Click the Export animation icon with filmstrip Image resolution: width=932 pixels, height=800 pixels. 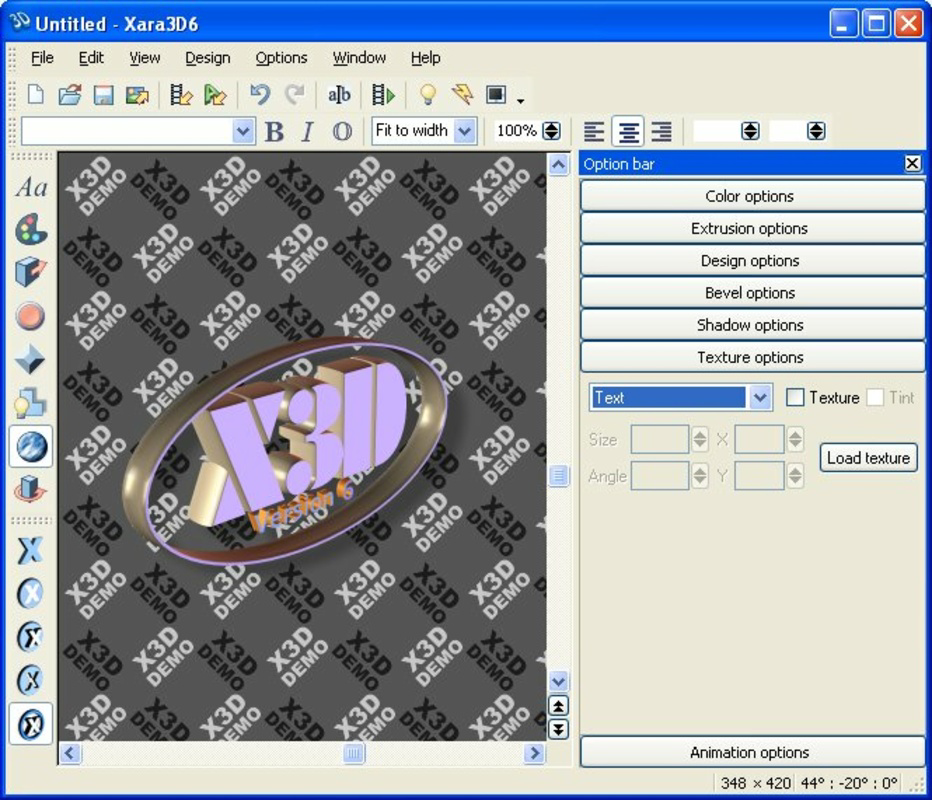[181, 95]
